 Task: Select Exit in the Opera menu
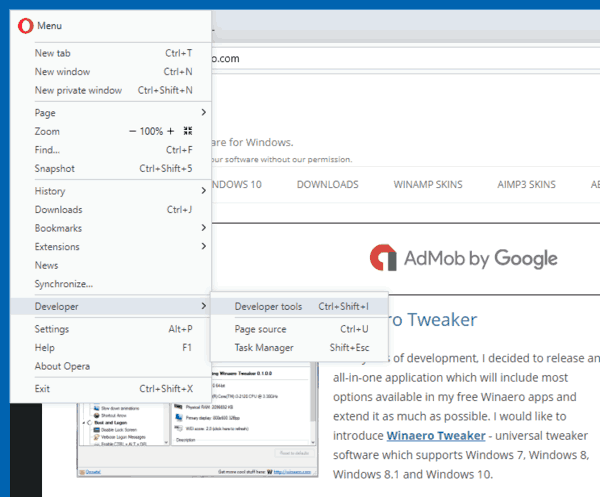[42, 388]
